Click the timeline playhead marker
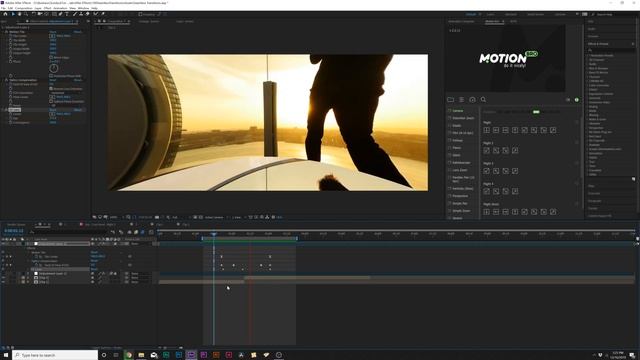Image resolution: width=640 pixels, height=360 pixels. point(213,234)
